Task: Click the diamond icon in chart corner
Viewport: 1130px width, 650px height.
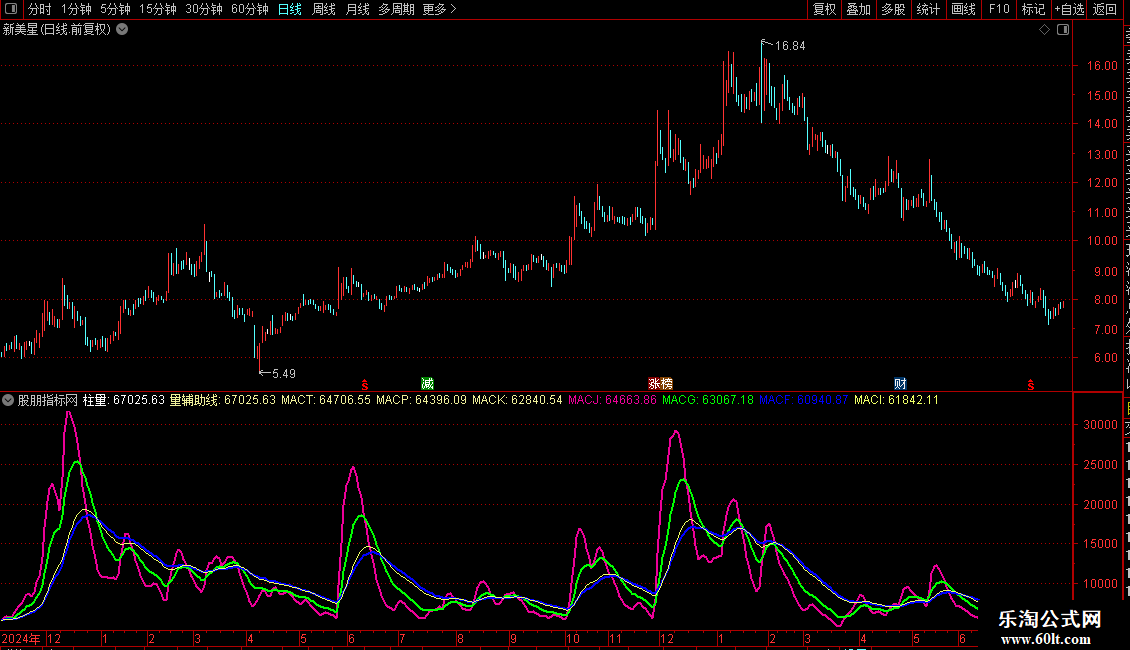Action: point(1044,30)
